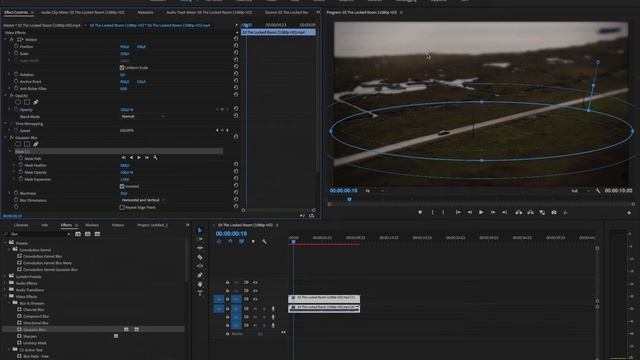Collapse Gaussian Blur effect properties
Screen dimensions: 640x360
point(6,138)
